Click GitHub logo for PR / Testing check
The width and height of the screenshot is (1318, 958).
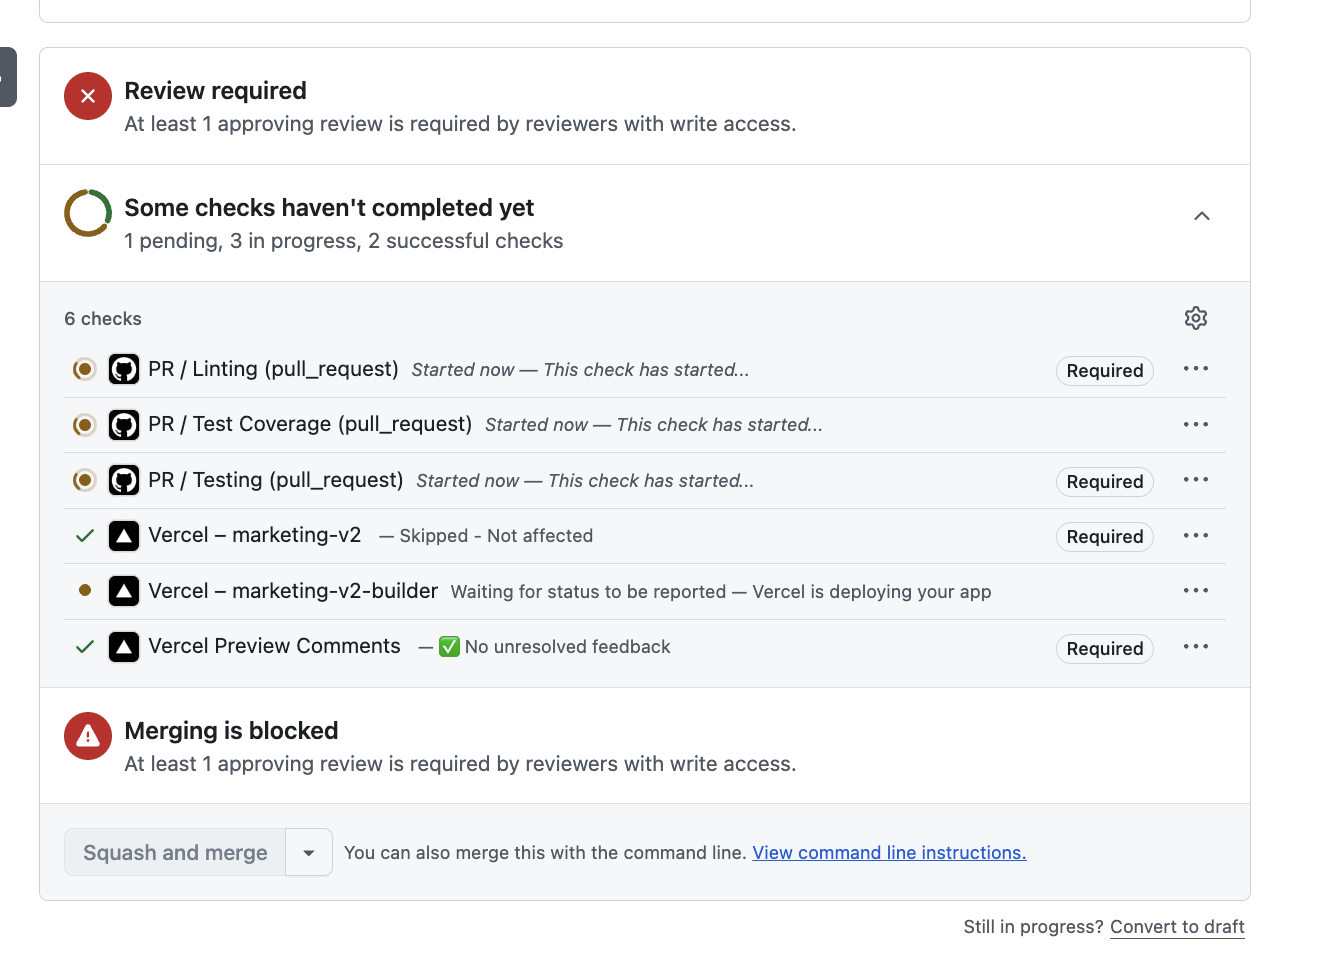124,480
